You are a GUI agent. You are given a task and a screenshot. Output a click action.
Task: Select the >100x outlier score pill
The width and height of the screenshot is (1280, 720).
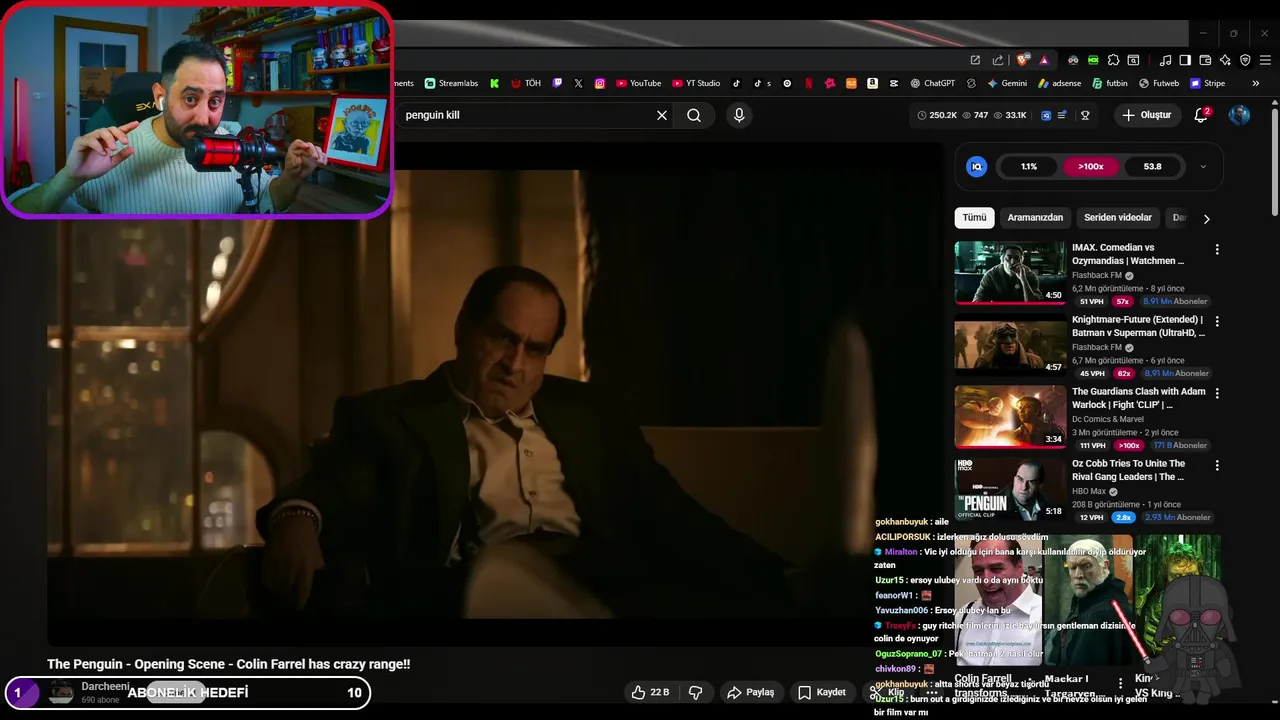click(x=1091, y=166)
